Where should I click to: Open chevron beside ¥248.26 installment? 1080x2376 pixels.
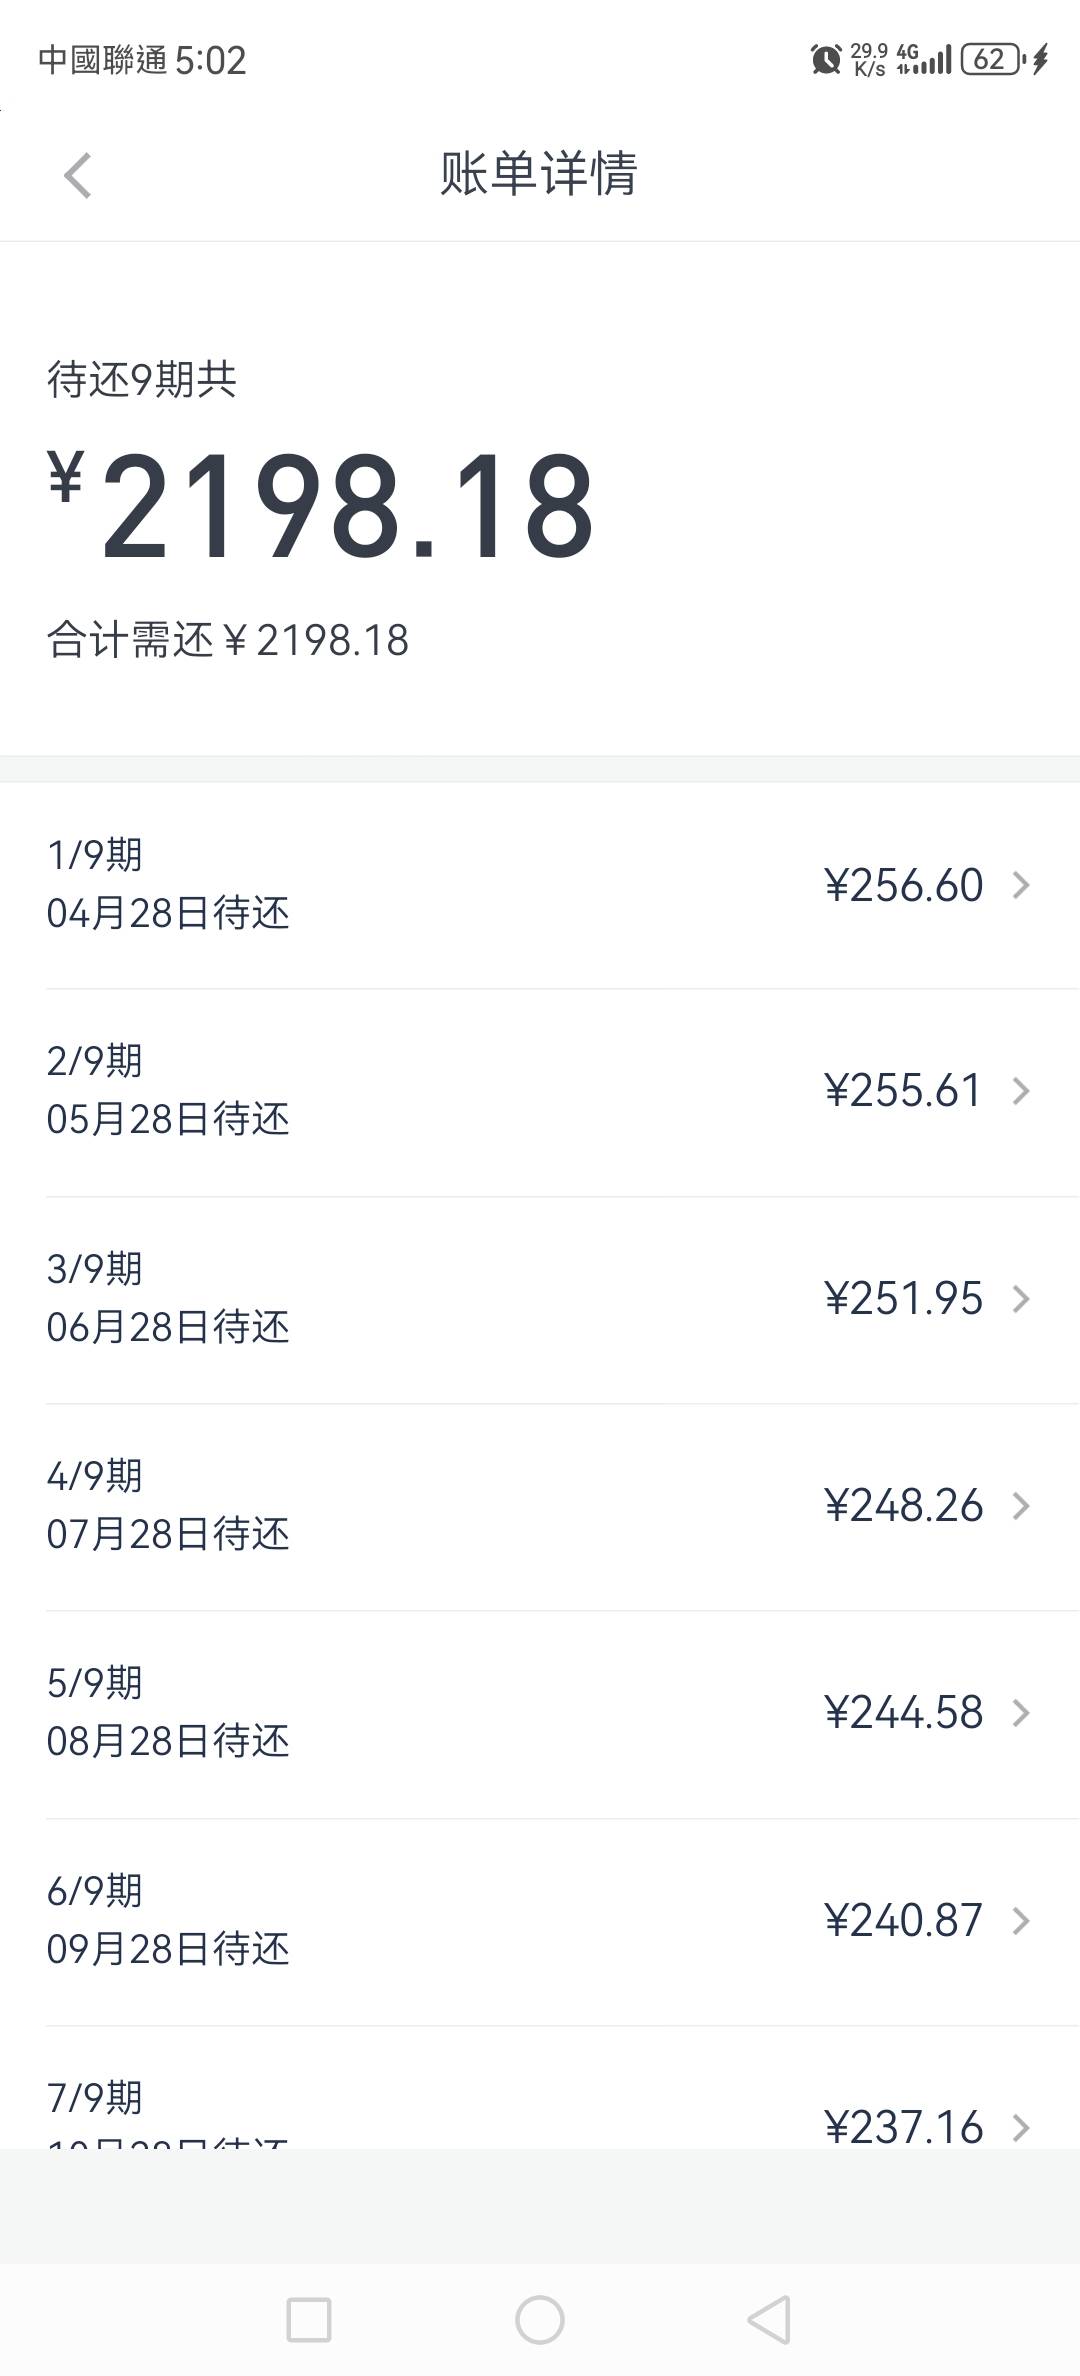[x=1020, y=1506]
